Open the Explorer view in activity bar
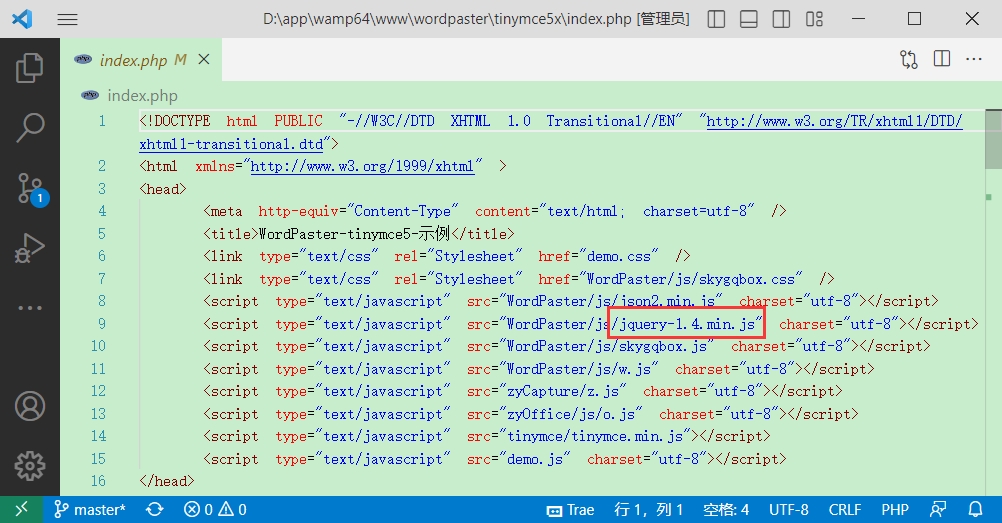The width and height of the screenshot is (1002, 523). click(30, 68)
